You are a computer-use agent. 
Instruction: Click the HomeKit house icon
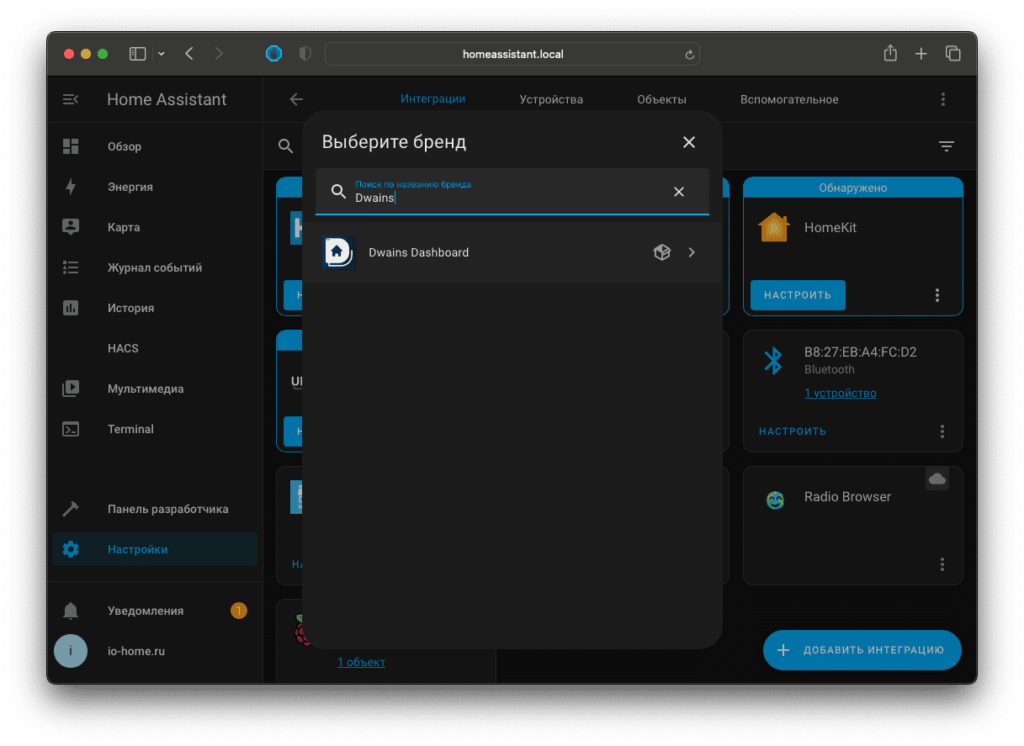[x=774, y=227]
